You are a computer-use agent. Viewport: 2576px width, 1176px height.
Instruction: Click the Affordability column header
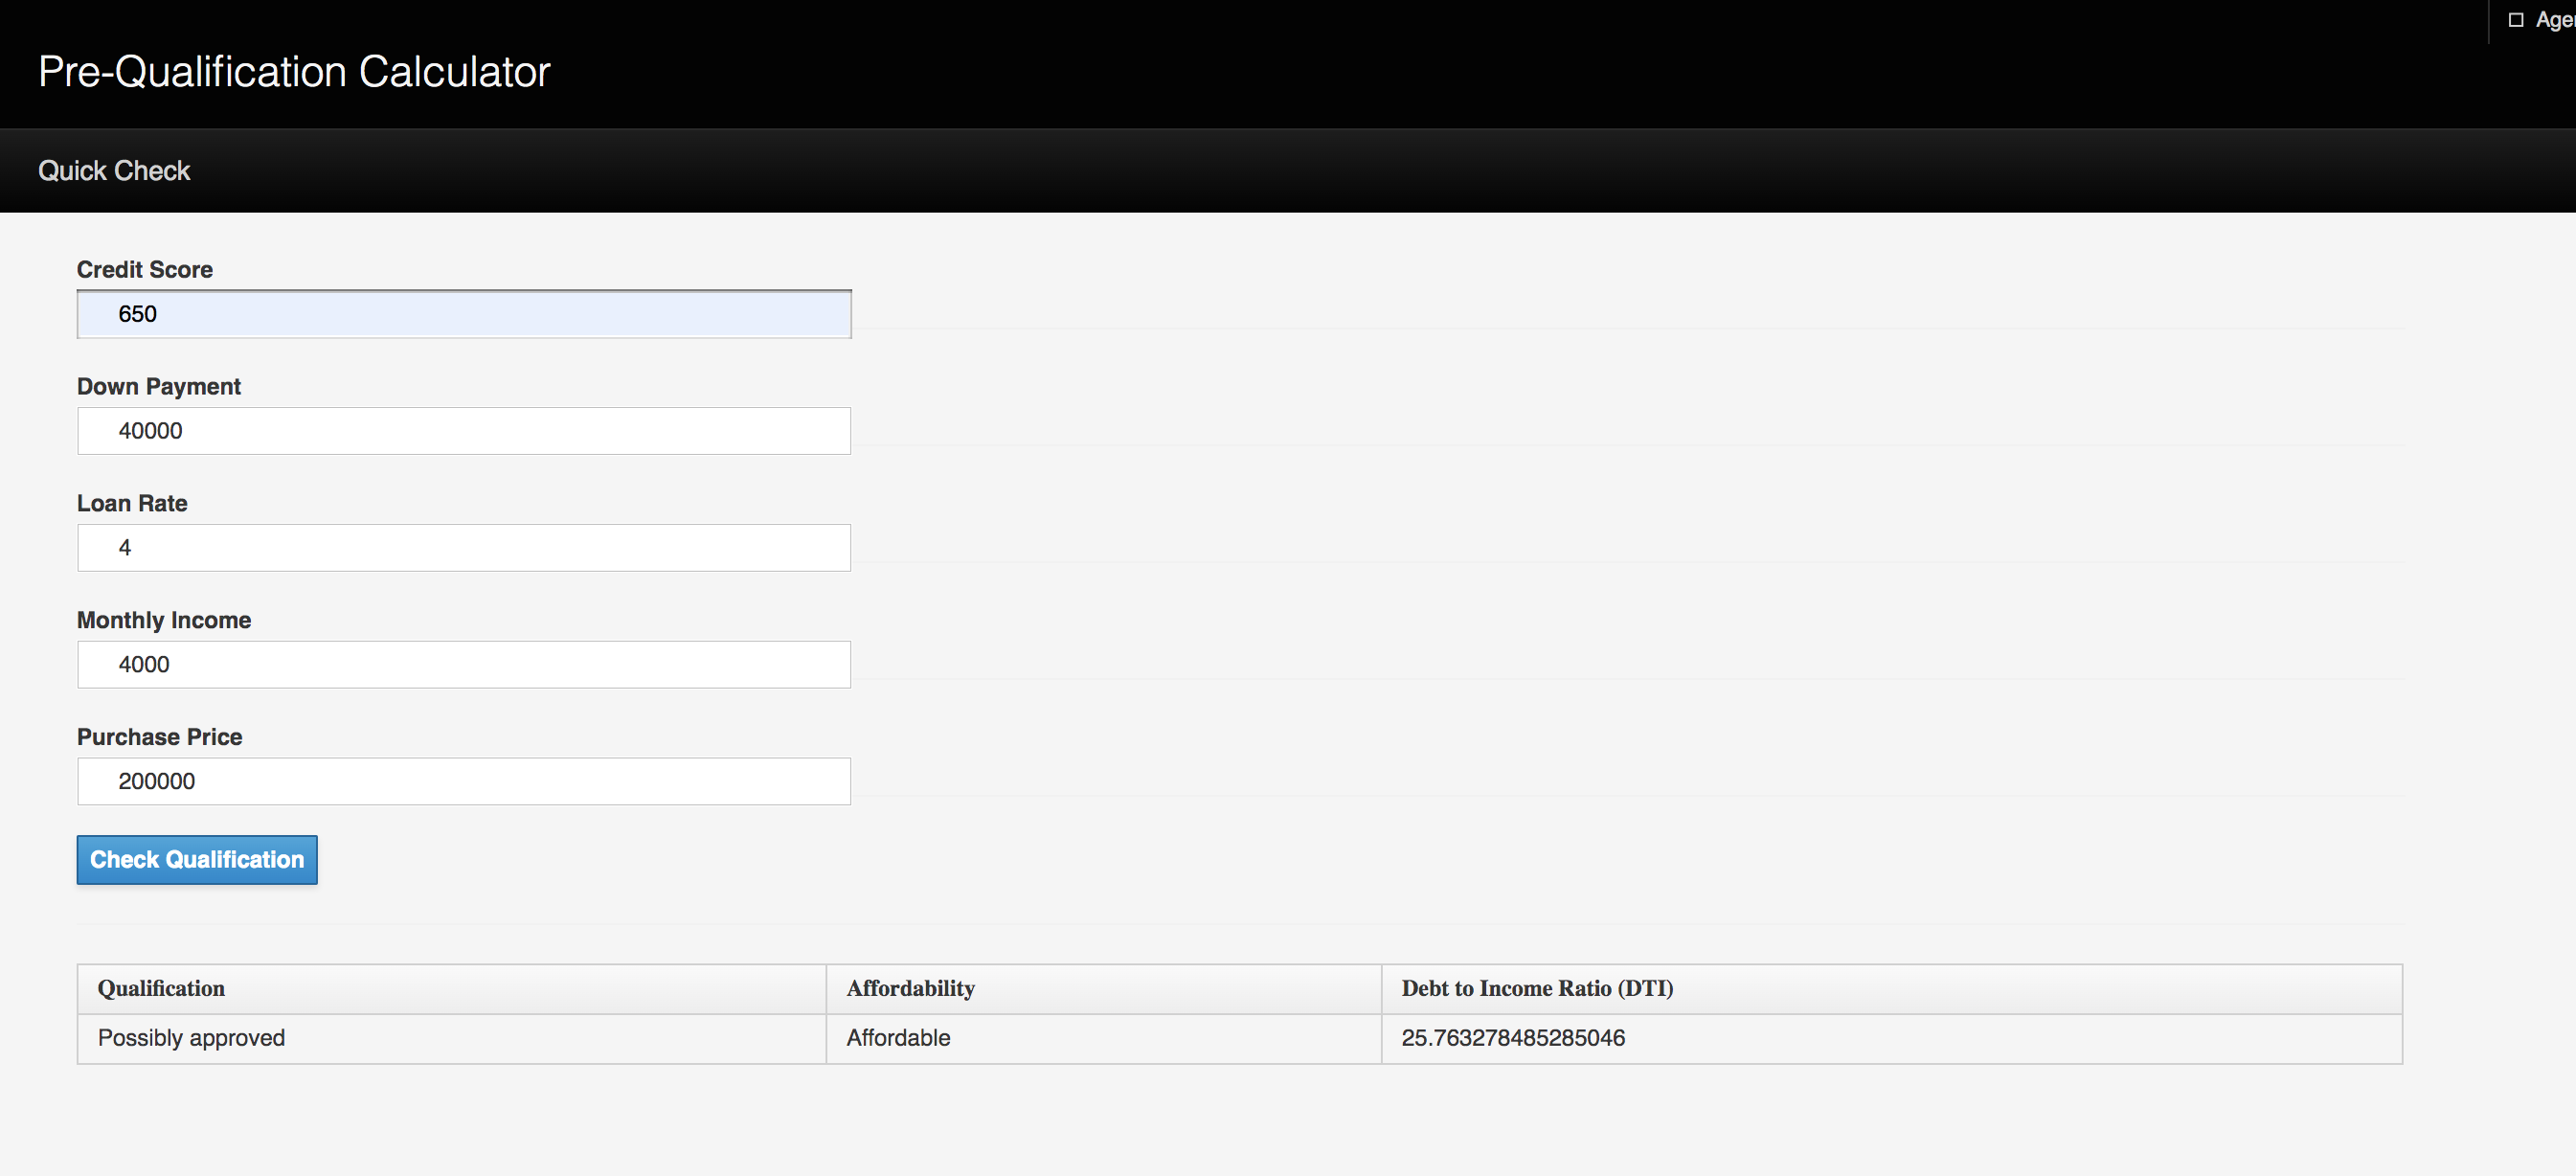(910, 988)
